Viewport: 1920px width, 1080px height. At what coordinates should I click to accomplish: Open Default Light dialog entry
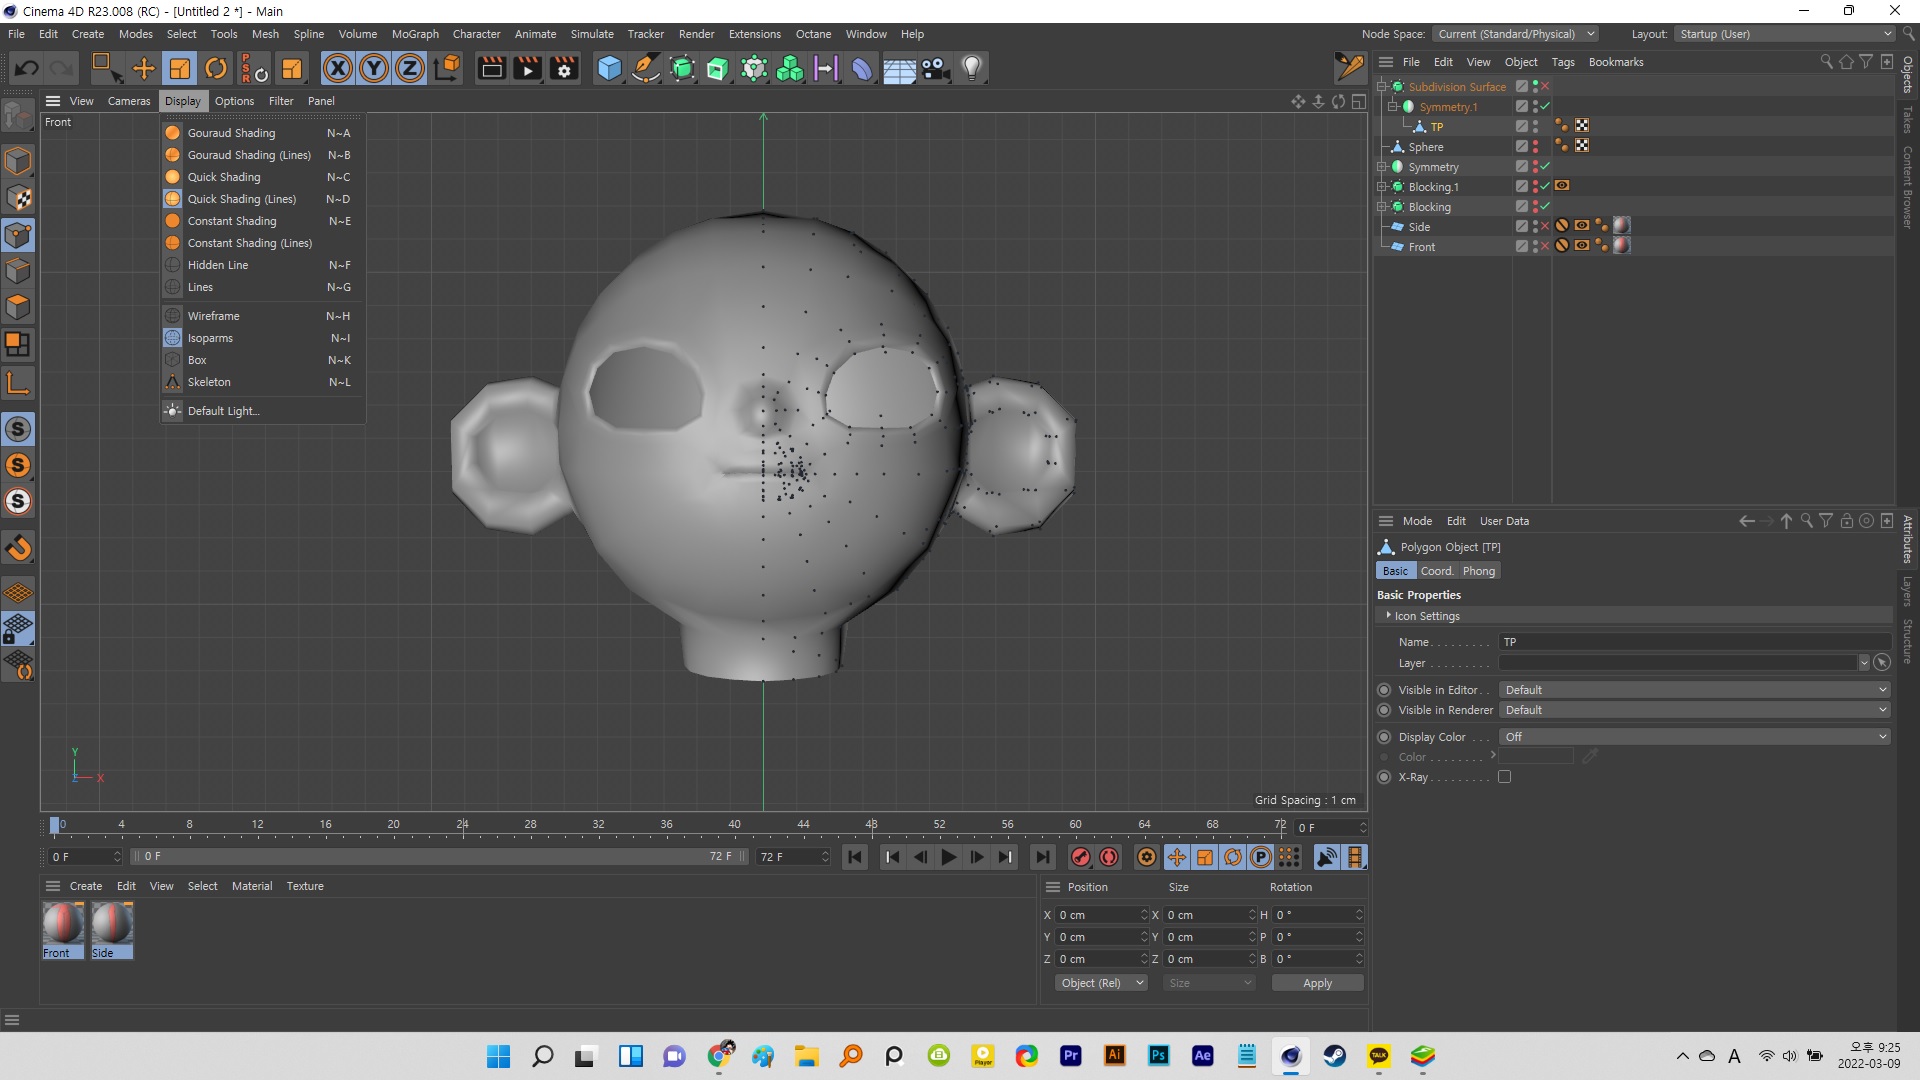click(262, 411)
